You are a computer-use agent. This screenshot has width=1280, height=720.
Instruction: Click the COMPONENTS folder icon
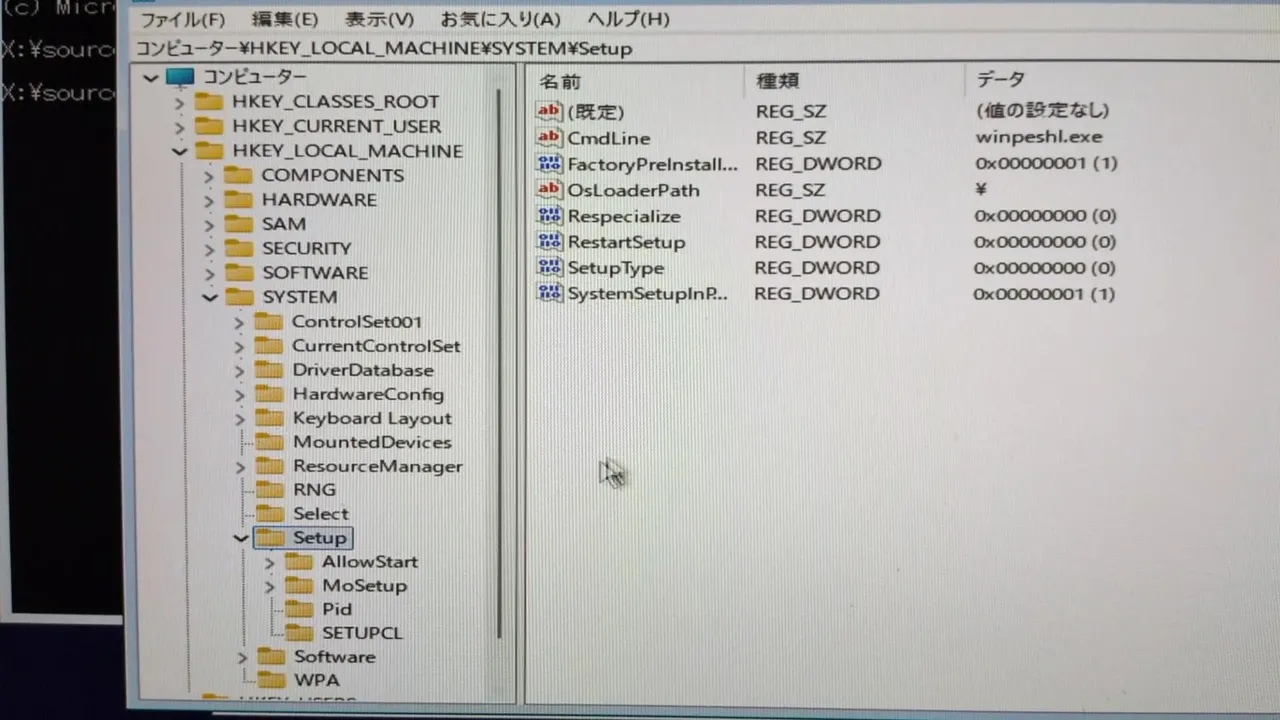(239, 175)
